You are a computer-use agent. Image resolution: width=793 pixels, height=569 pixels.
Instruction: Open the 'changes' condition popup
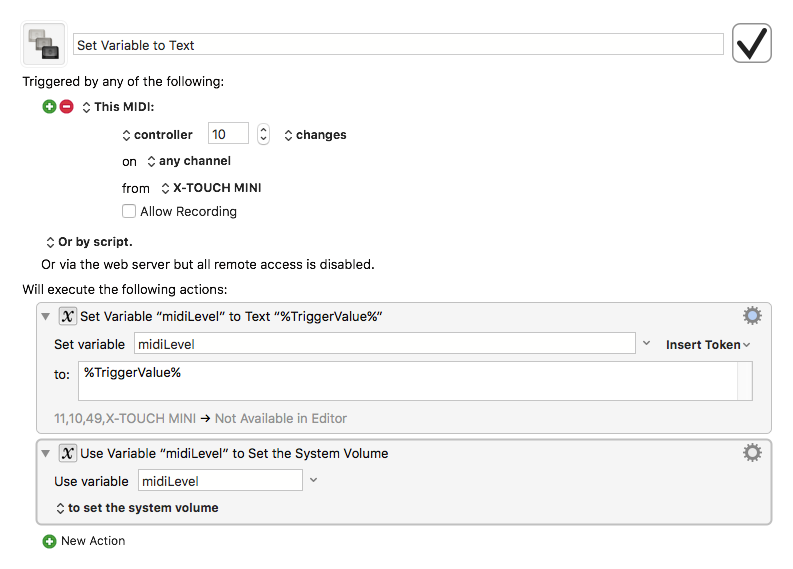[315, 135]
